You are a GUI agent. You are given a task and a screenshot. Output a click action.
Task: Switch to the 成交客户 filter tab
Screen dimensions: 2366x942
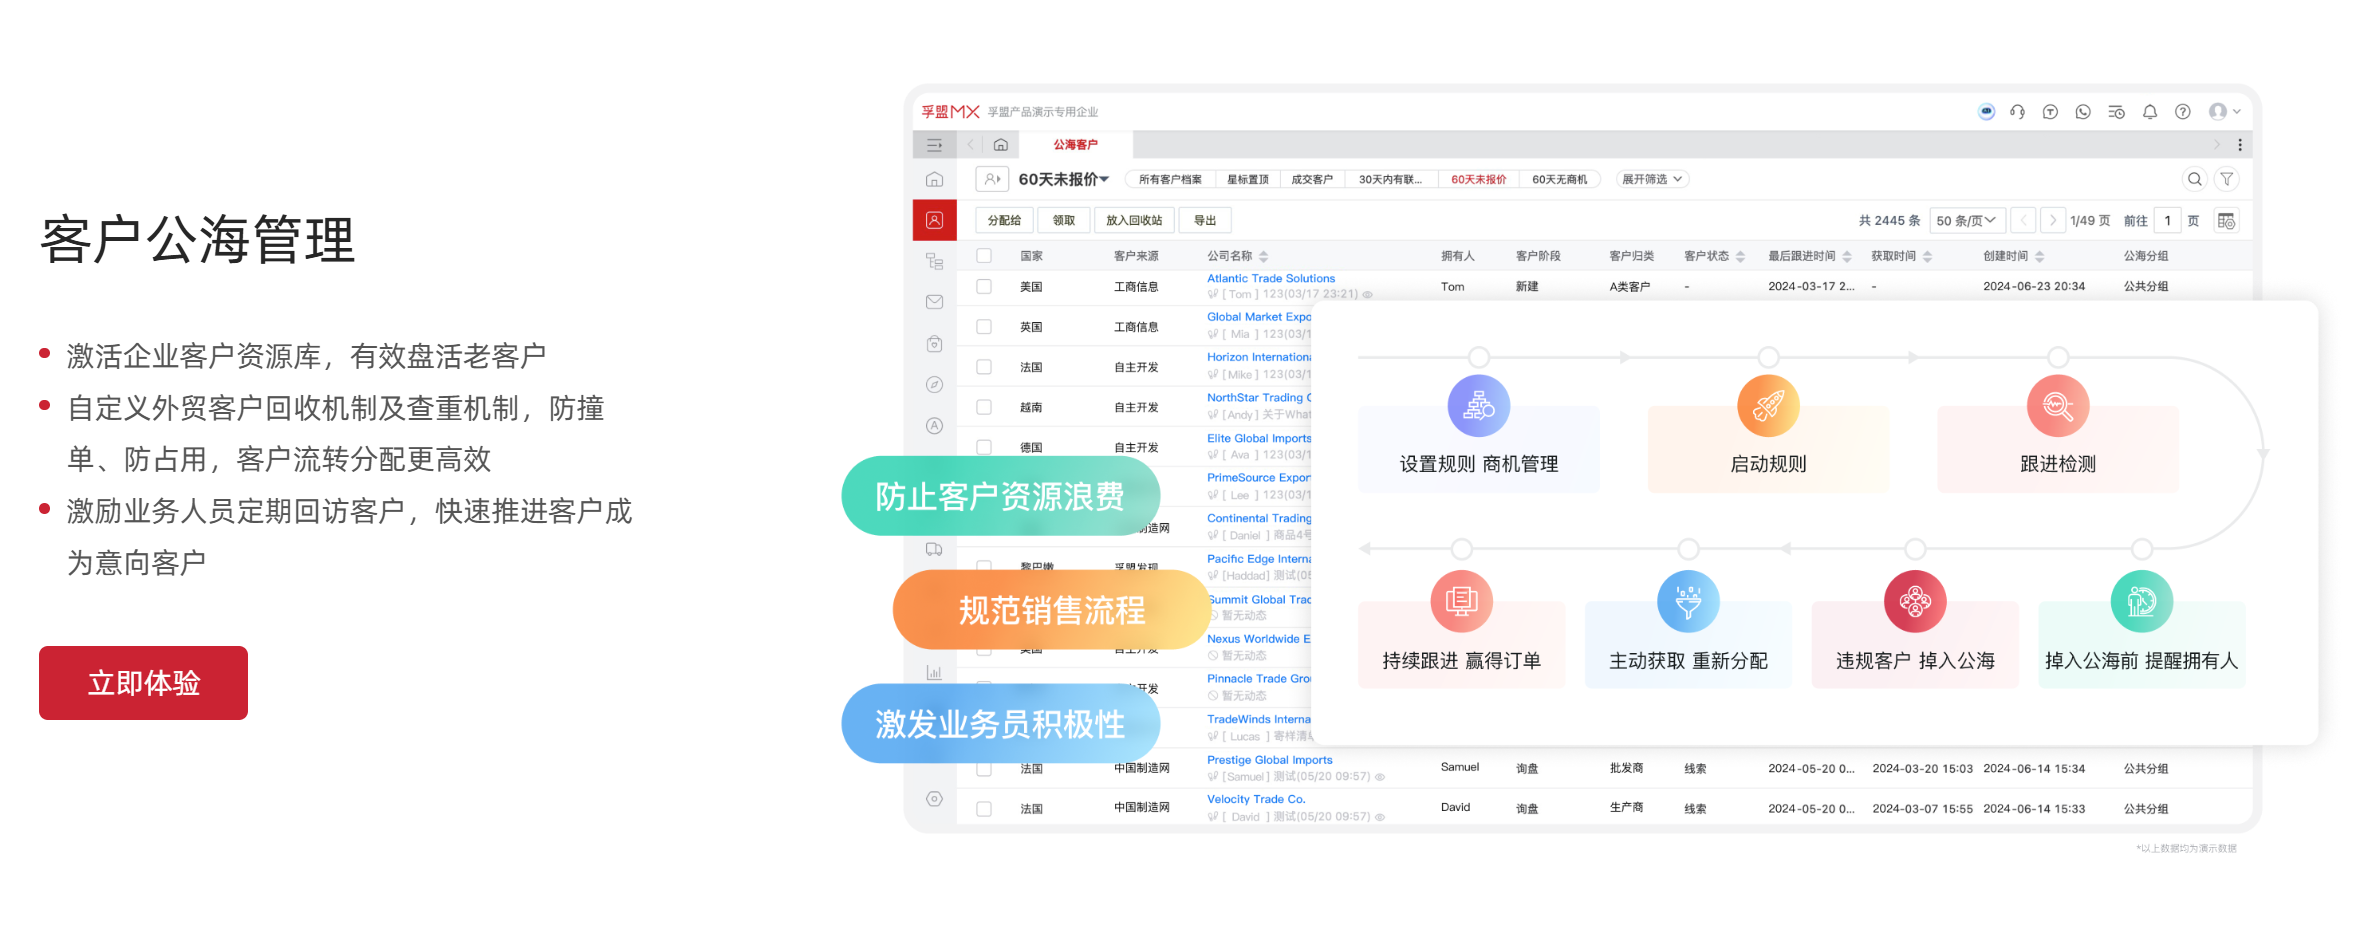point(1311,179)
